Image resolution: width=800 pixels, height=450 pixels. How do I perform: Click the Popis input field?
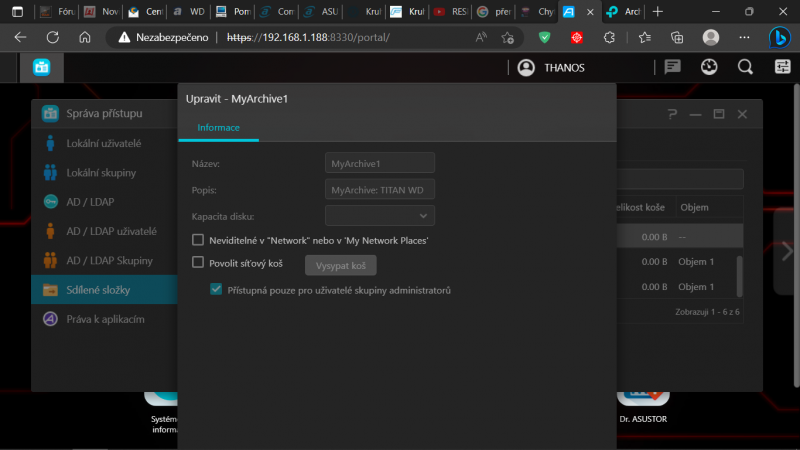[x=380, y=190]
